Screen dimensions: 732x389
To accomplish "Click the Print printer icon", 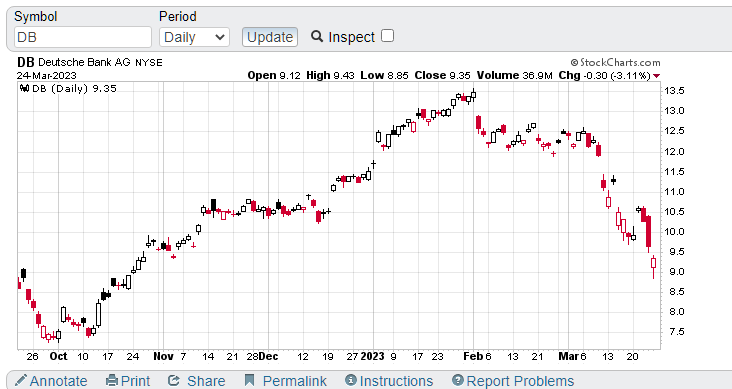I will (112, 381).
